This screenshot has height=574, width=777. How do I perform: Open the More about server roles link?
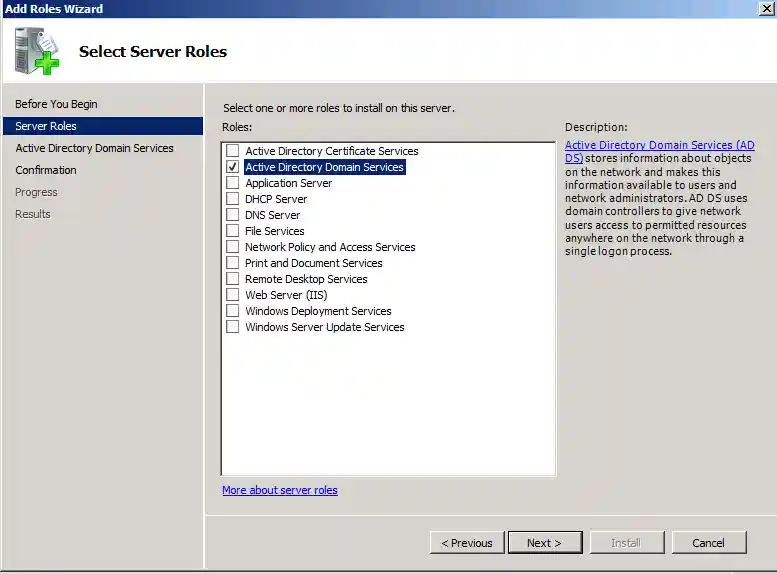coord(279,490)
